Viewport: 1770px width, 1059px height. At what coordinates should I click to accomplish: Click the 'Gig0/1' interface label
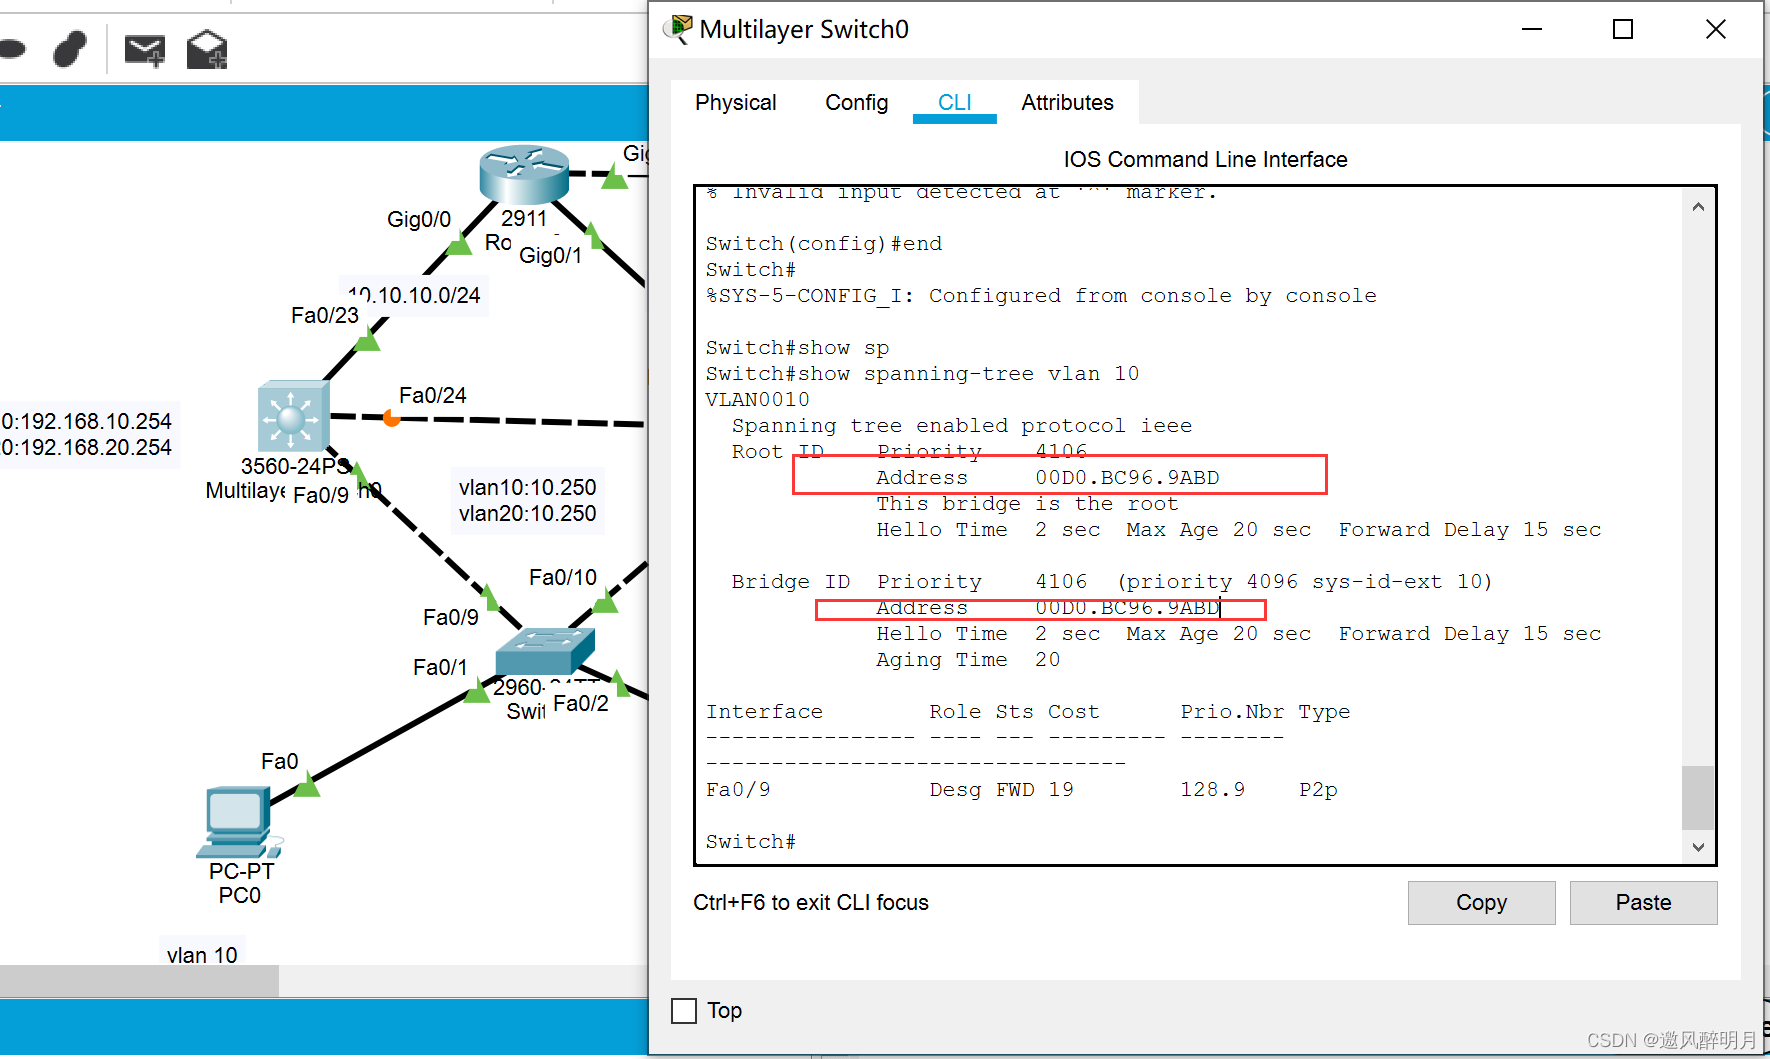[x=550, y=255]
